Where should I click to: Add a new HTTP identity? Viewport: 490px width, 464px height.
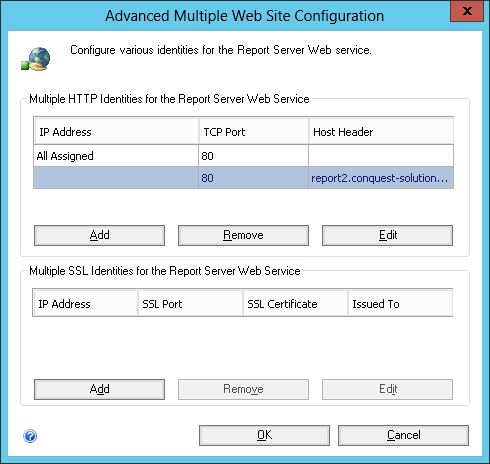point(99,235)
